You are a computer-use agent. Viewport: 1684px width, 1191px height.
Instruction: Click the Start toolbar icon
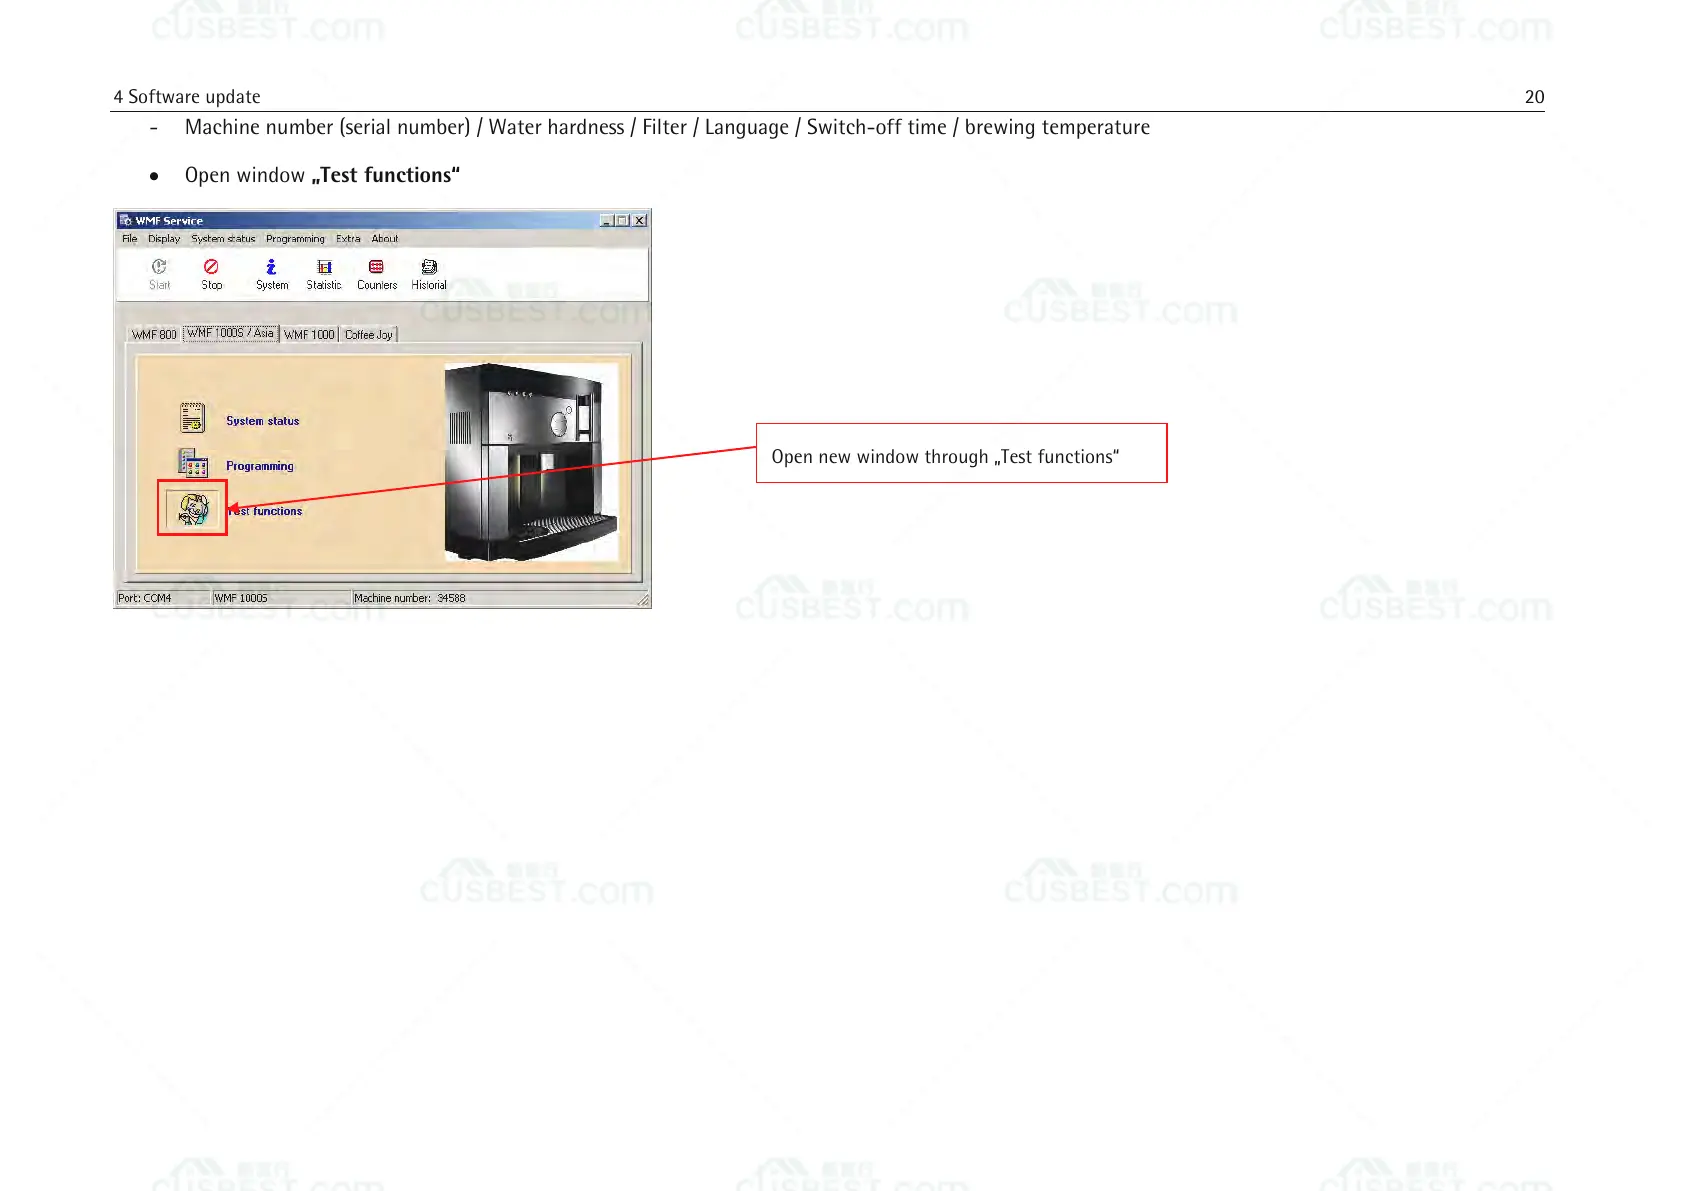tap(159, 267)
